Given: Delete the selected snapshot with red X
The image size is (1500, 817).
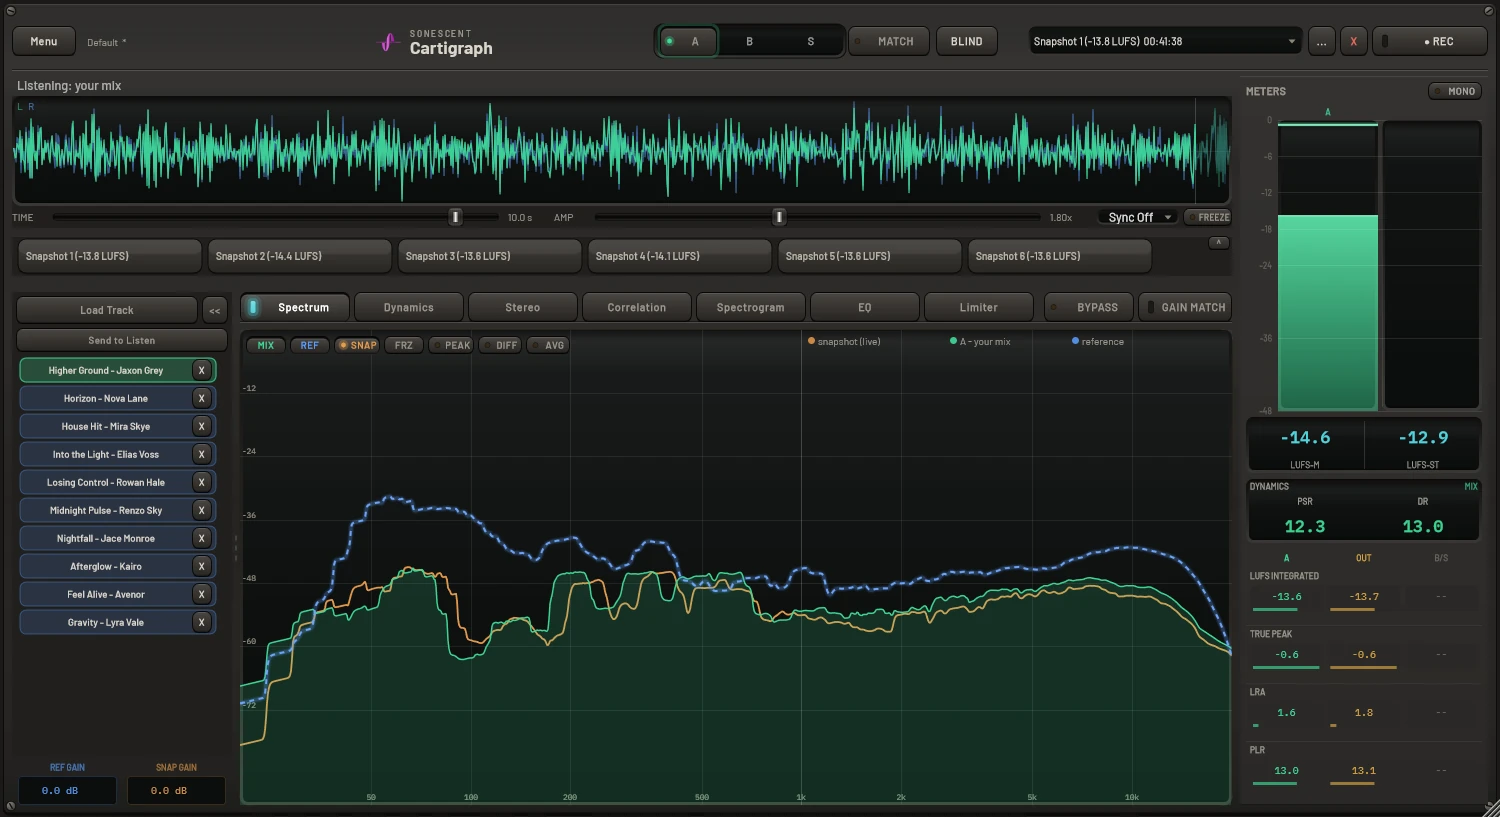Looking at the screenshot, I should tap(1354, 41).
